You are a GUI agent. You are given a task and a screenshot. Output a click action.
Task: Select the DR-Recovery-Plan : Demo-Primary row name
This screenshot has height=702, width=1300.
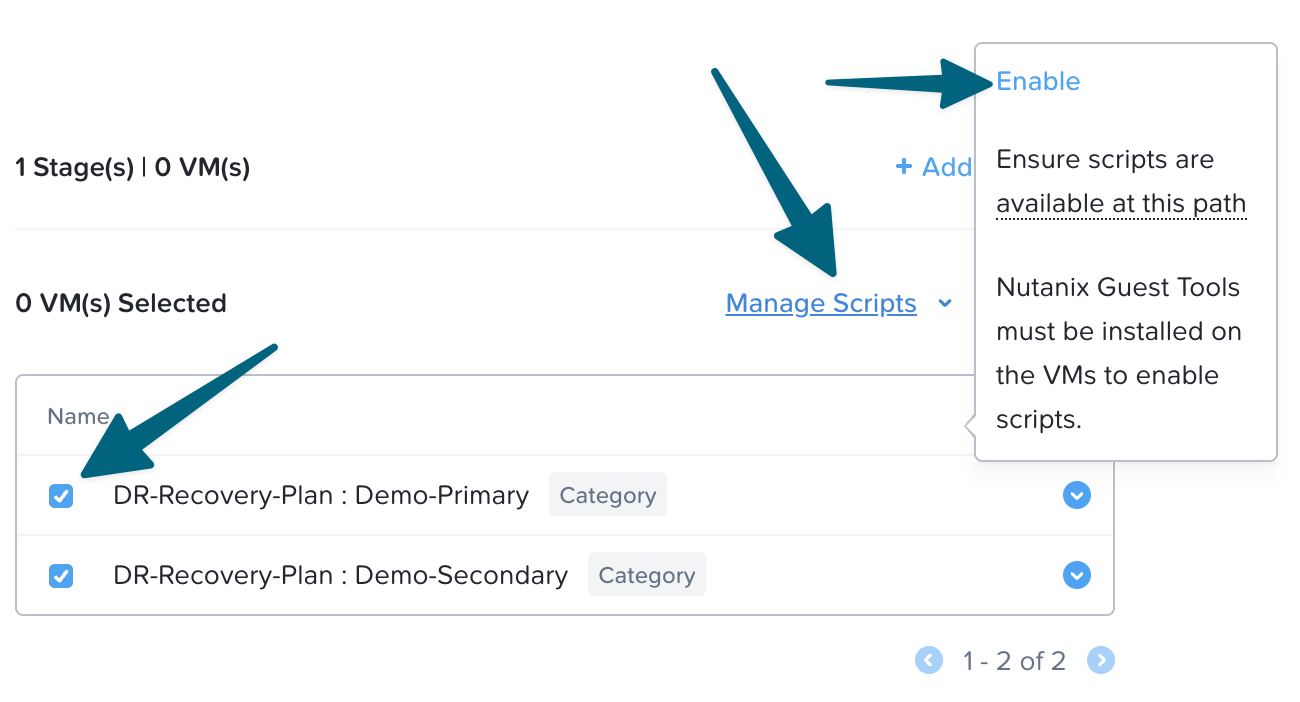coord(321,496)
